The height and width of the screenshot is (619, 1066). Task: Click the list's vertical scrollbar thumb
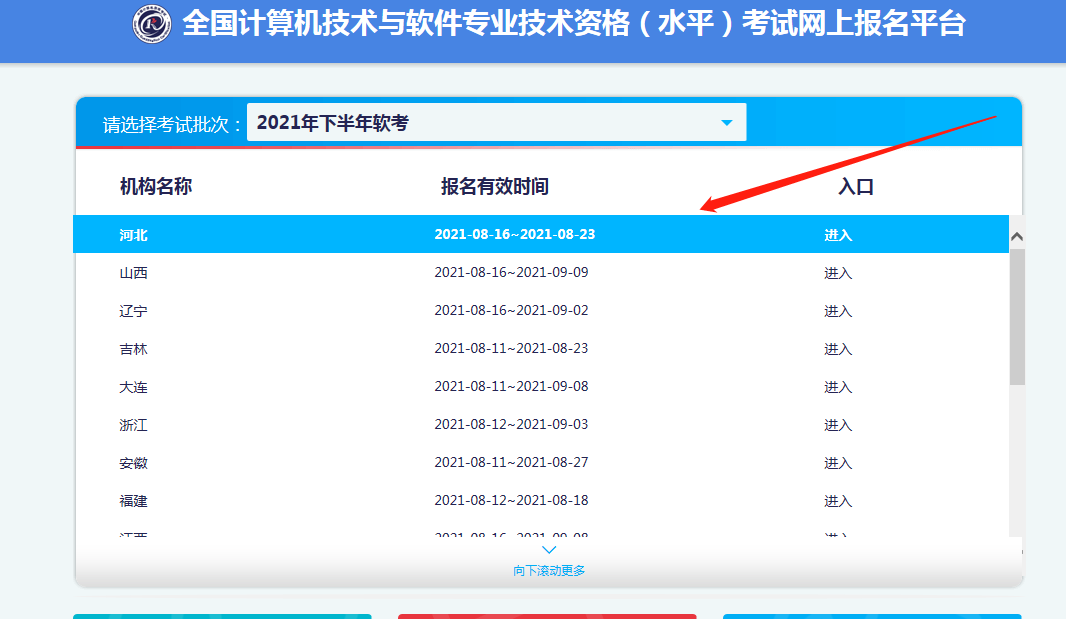(1017, 316)
